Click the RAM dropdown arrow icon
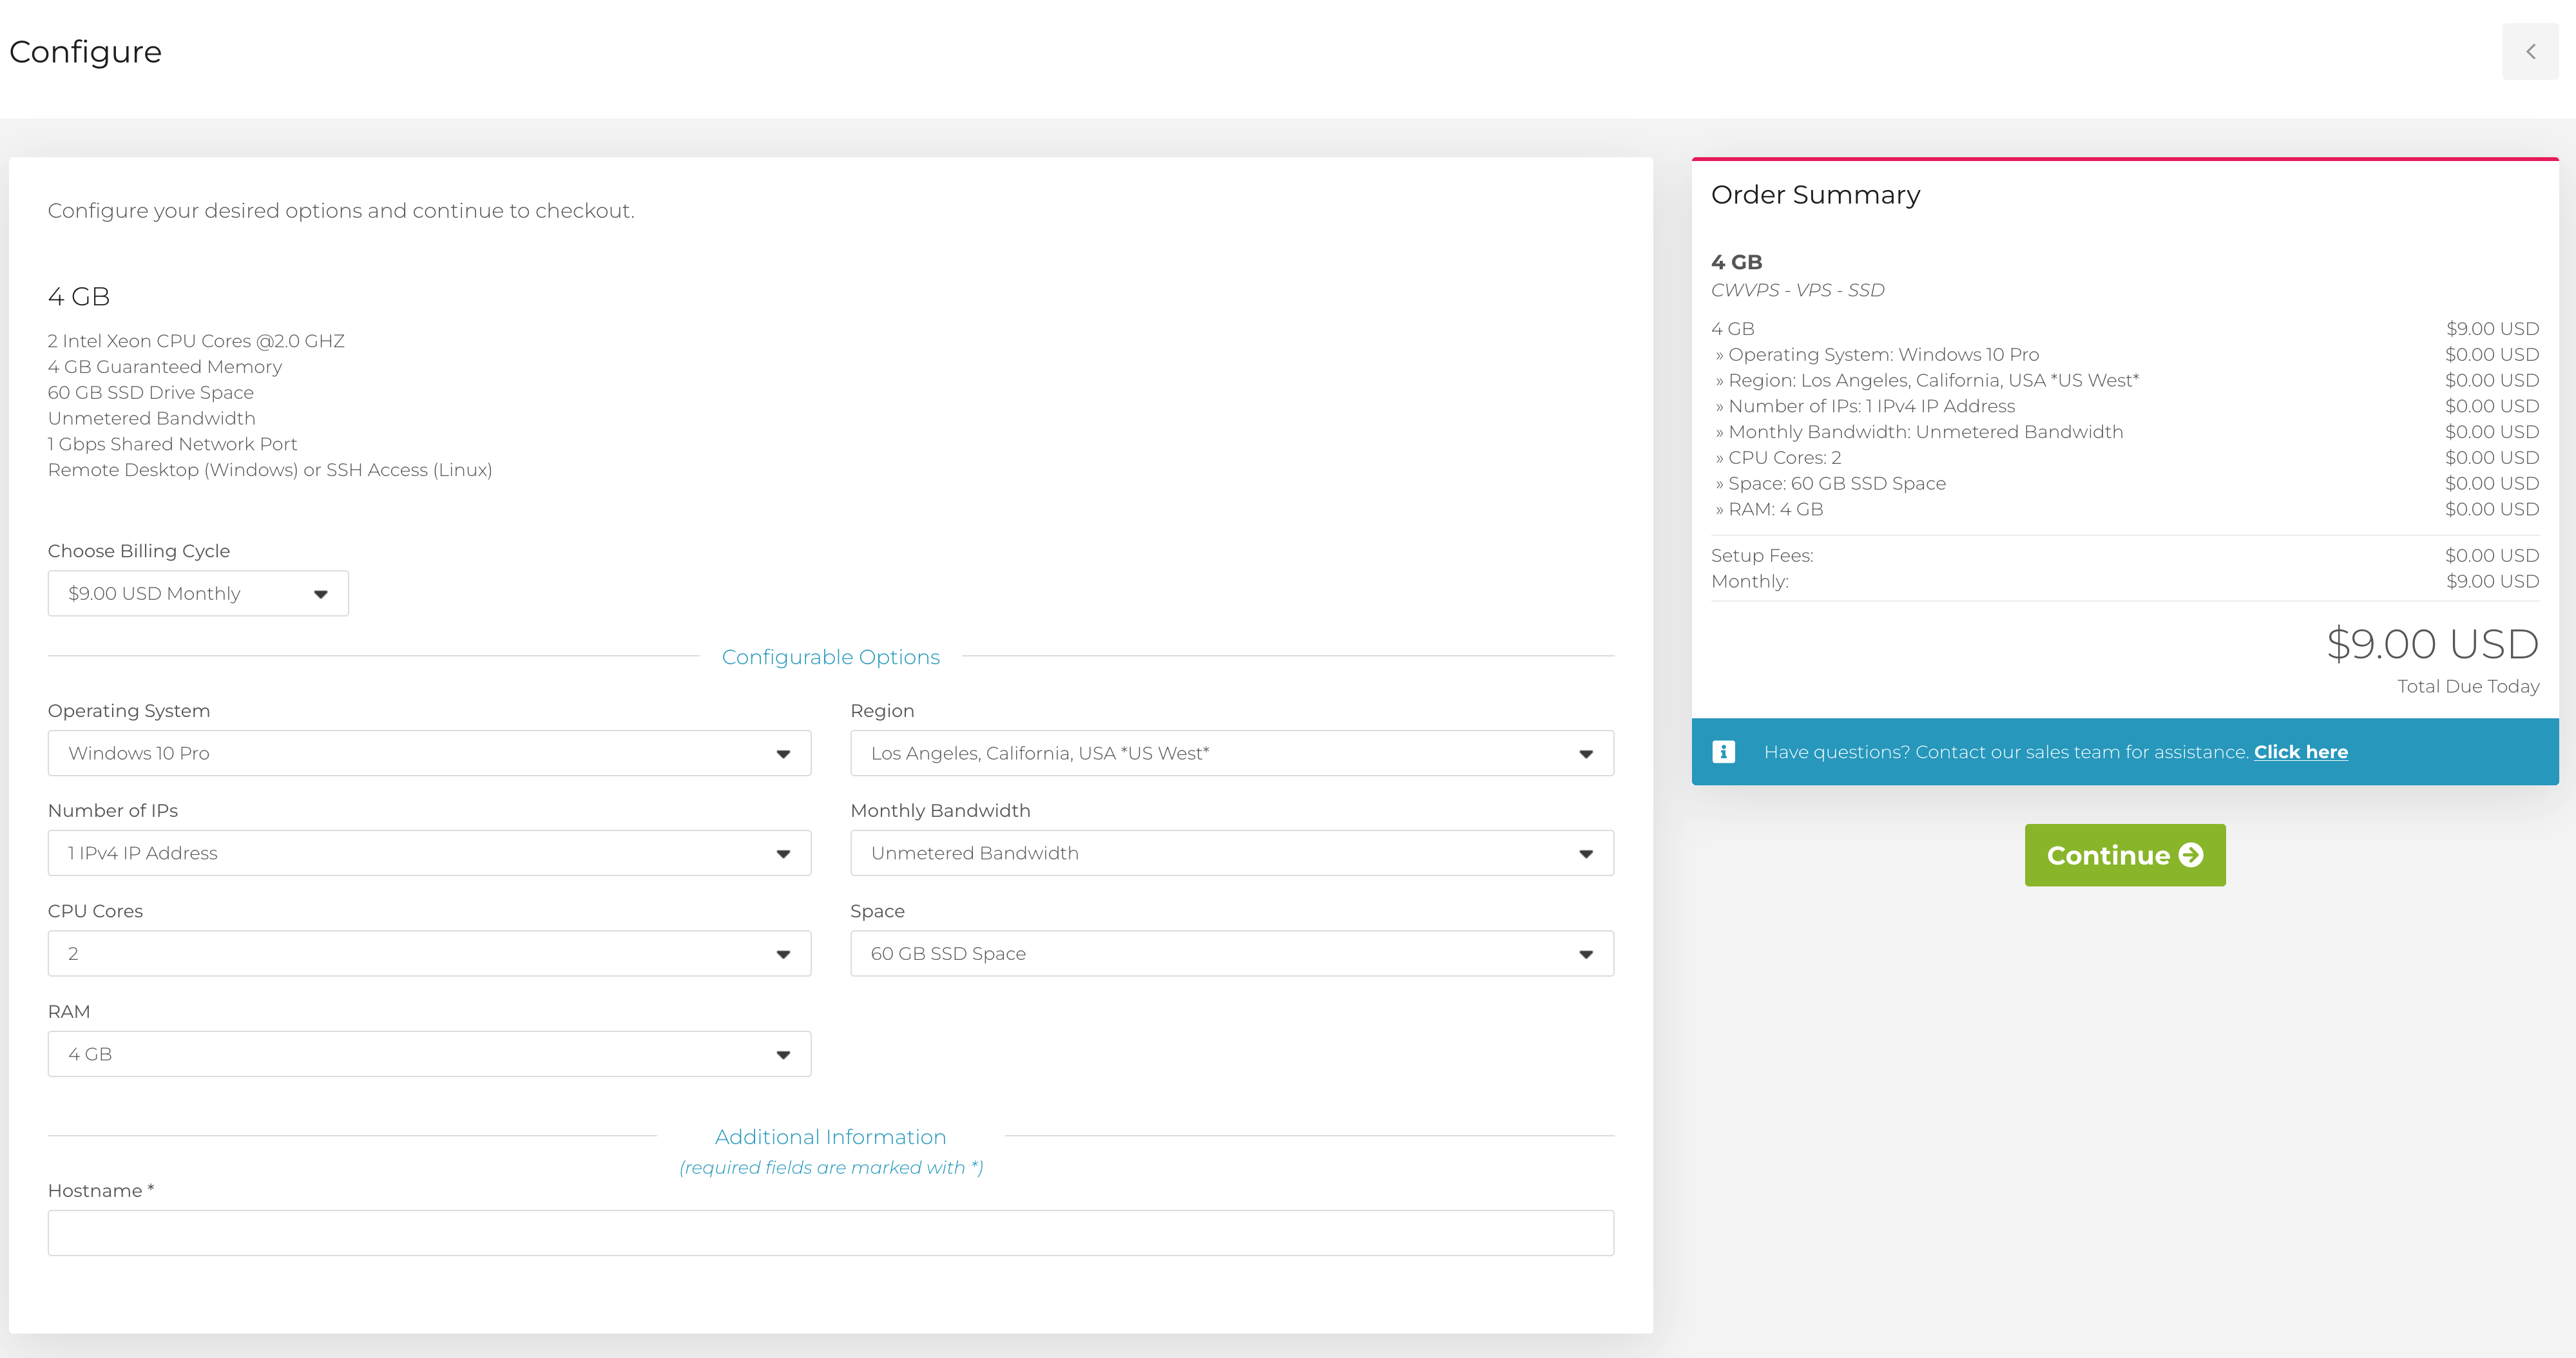The image size is (2576, 1358). 783,1055
